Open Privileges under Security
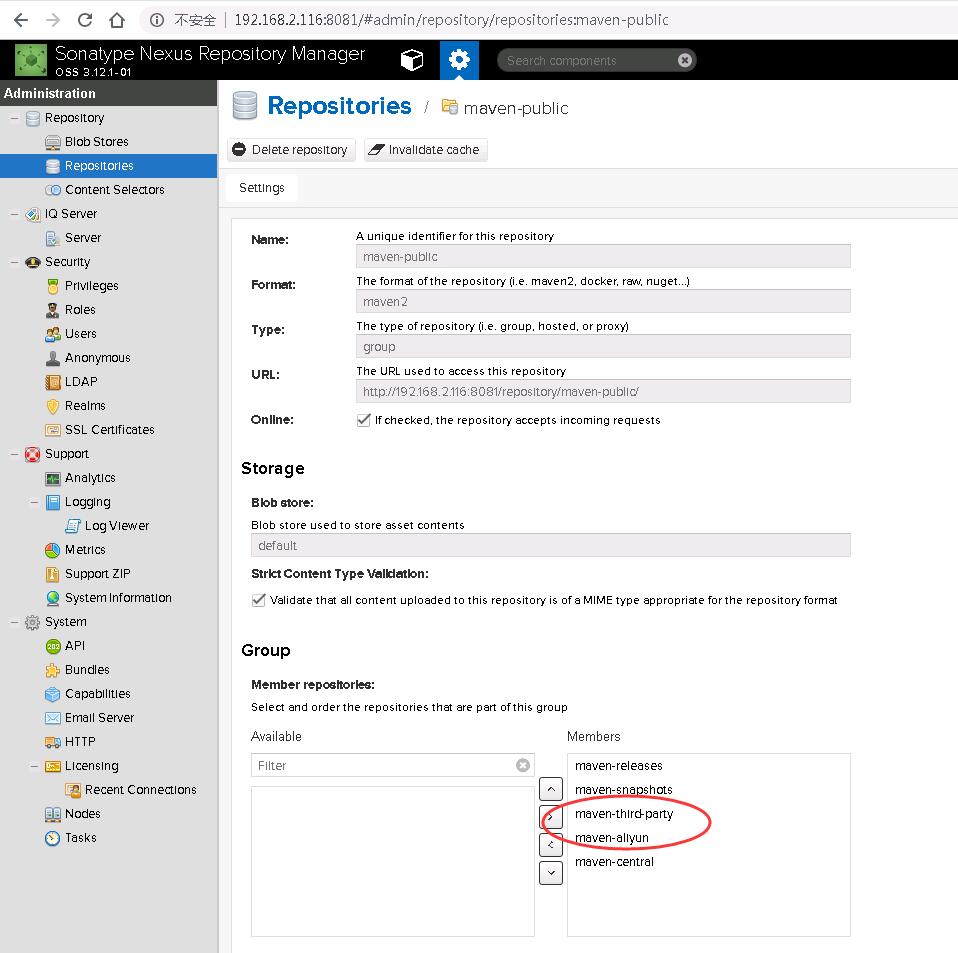 tap(91, 286)
